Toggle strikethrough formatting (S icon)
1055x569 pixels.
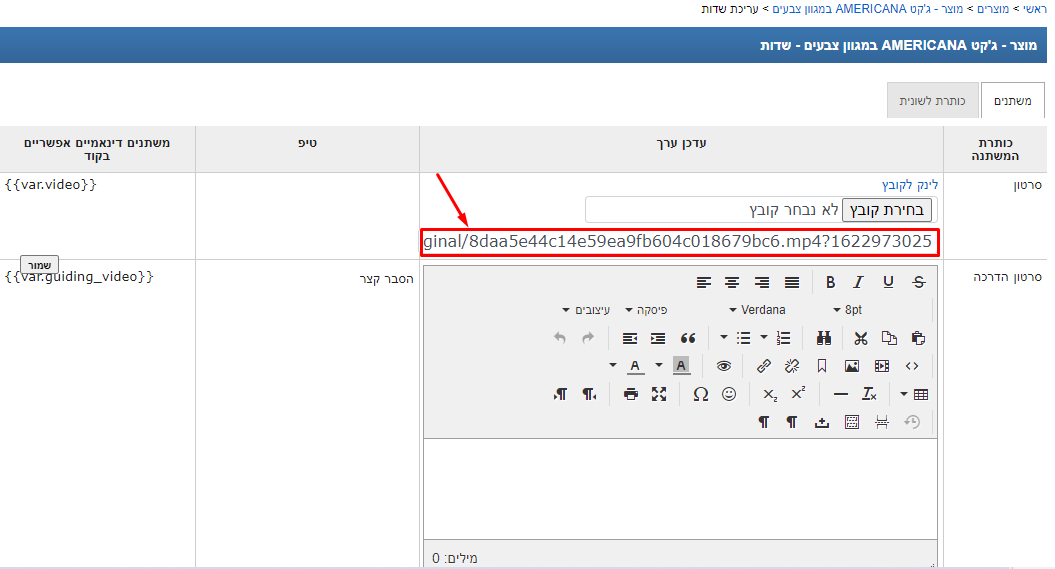click(918, 282)
